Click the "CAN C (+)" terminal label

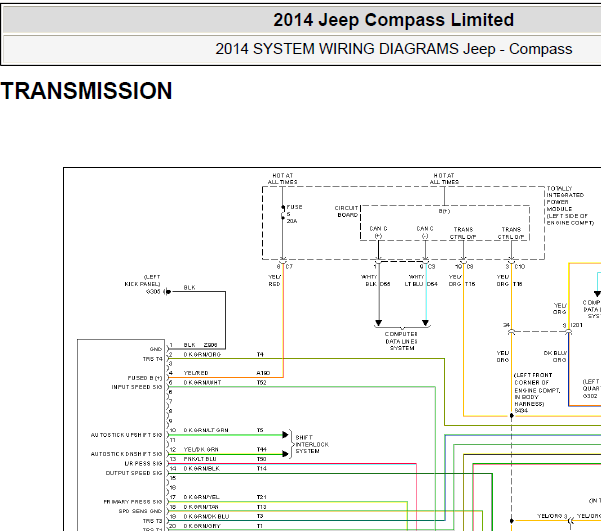pos(378,232)
